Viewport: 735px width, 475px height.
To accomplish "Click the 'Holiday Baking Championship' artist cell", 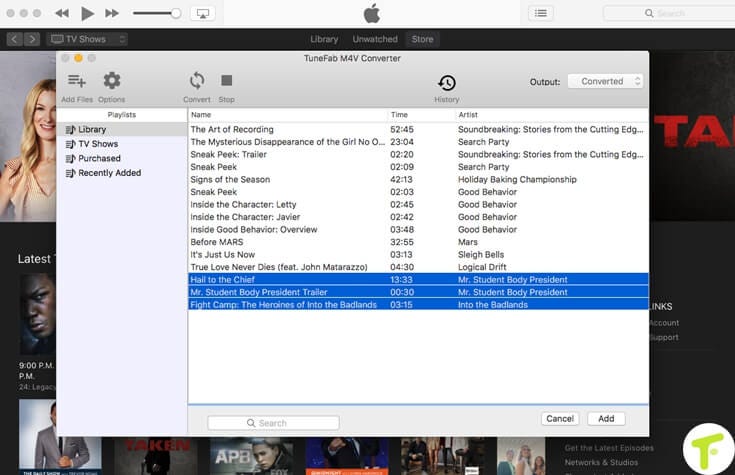I will coord(517,180).
